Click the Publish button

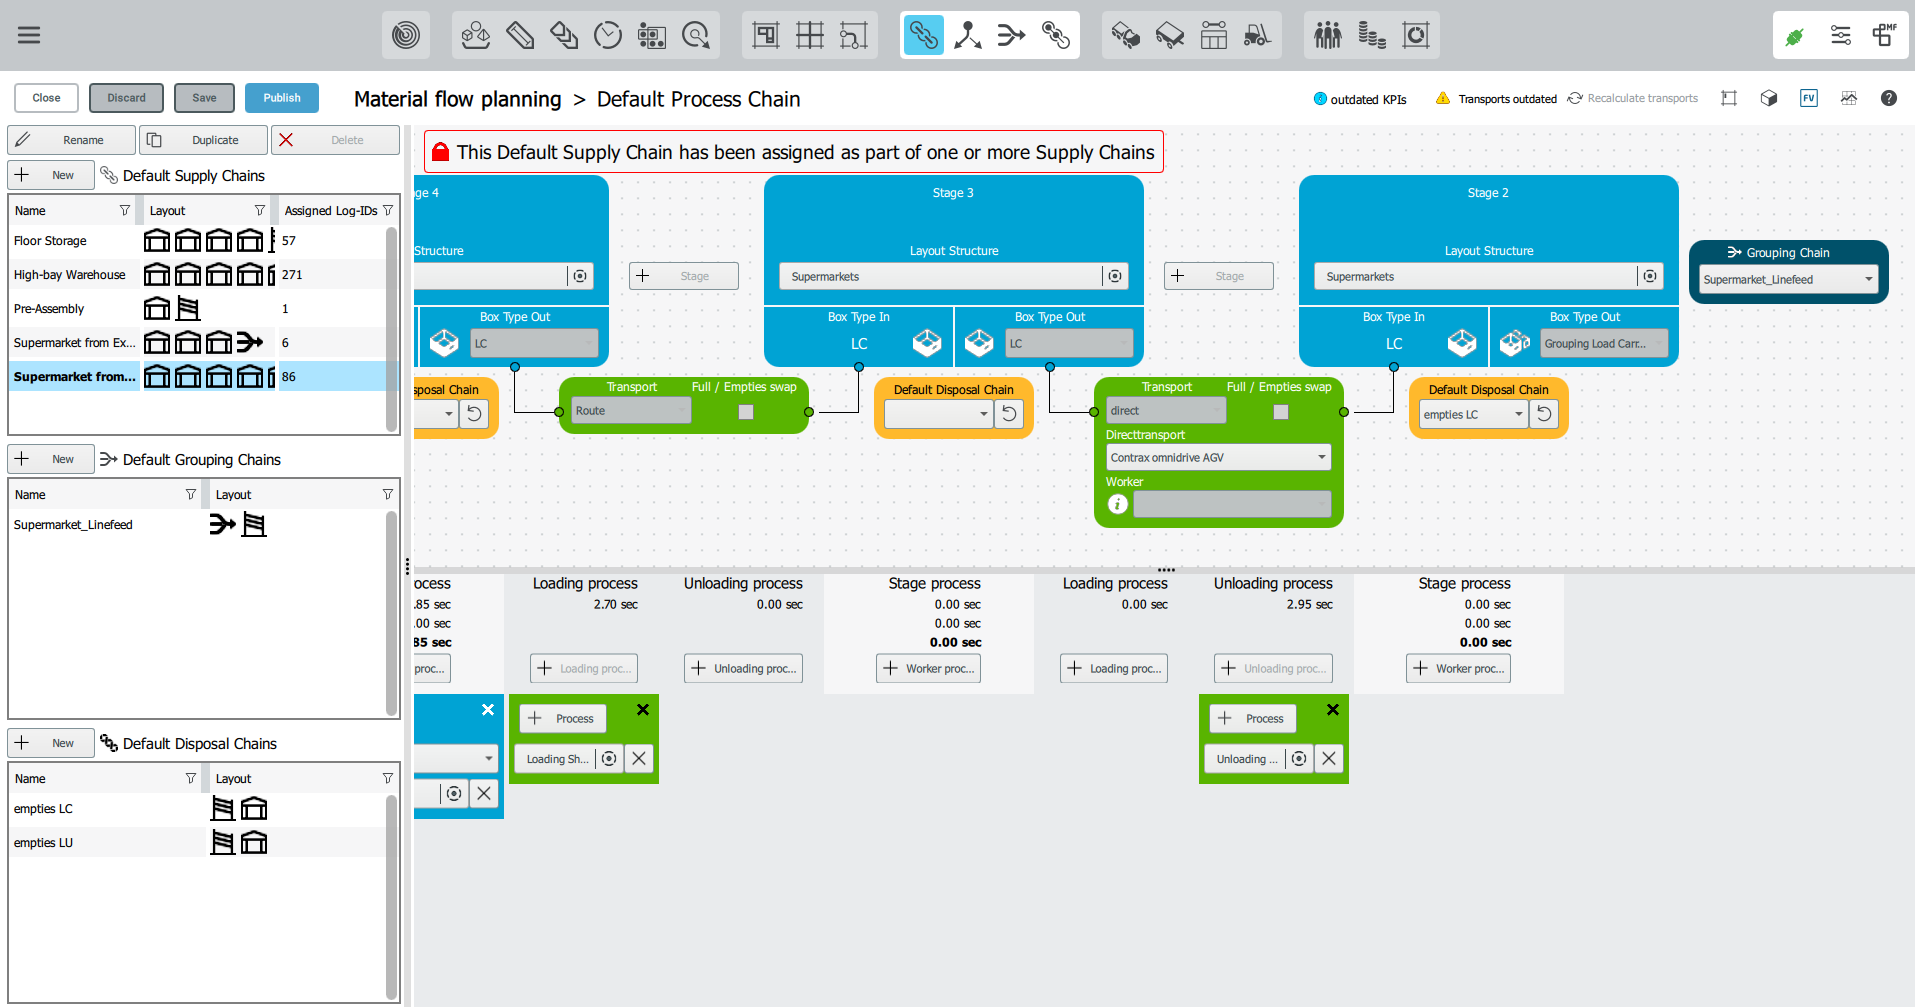click(x=281, y=98)
